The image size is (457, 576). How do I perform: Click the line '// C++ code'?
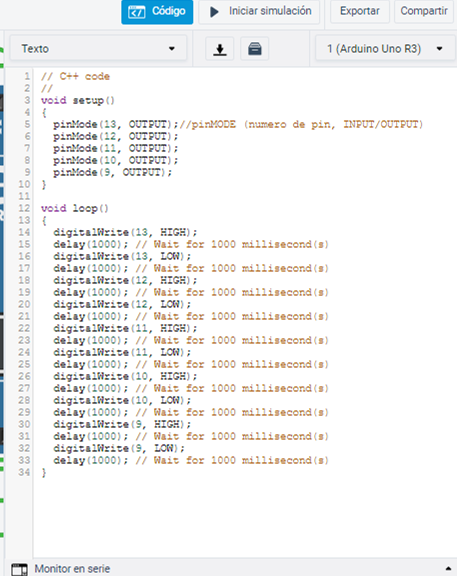point(75,76)
